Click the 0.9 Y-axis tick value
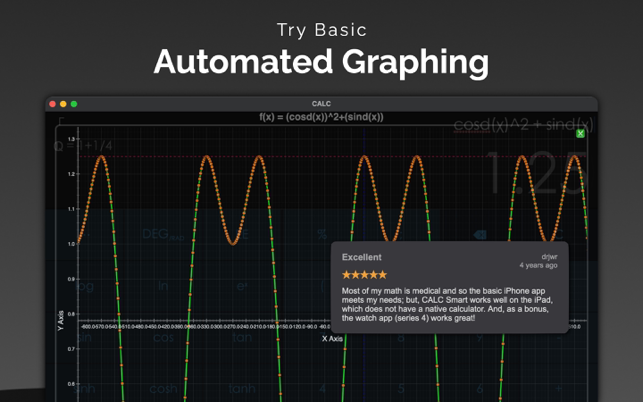 [71, 279]
